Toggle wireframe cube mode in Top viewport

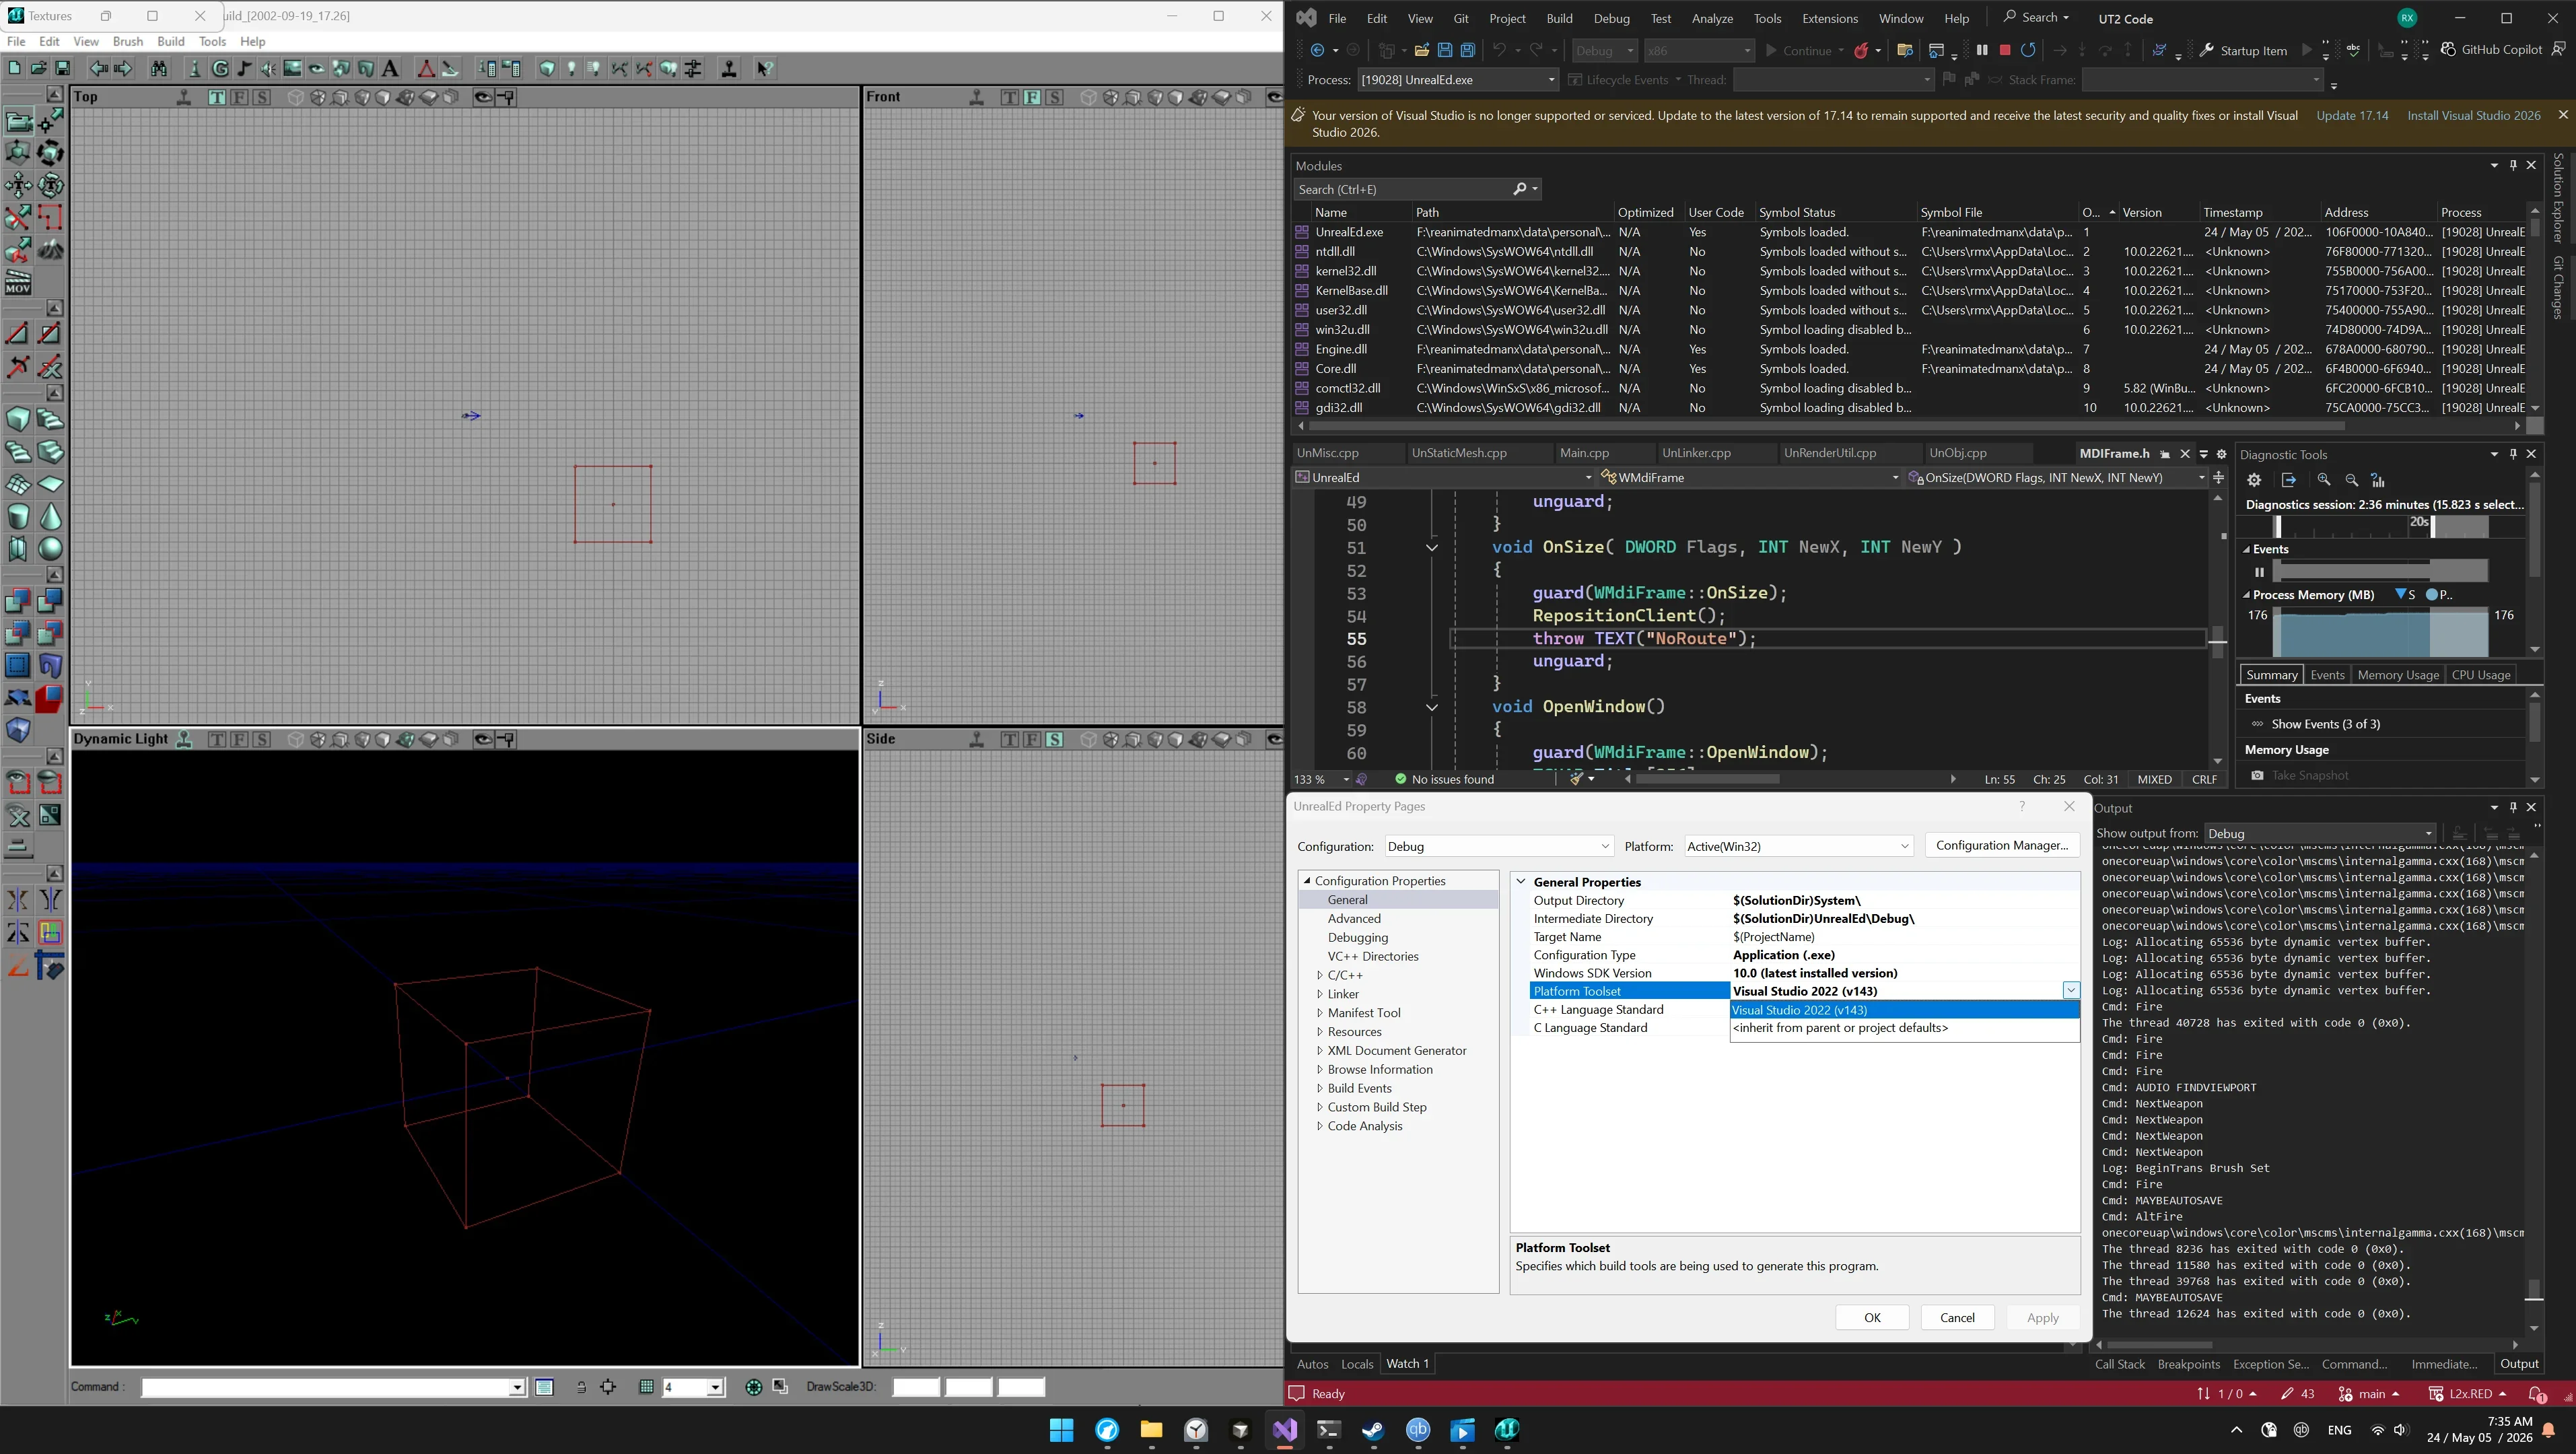[295, 97]
